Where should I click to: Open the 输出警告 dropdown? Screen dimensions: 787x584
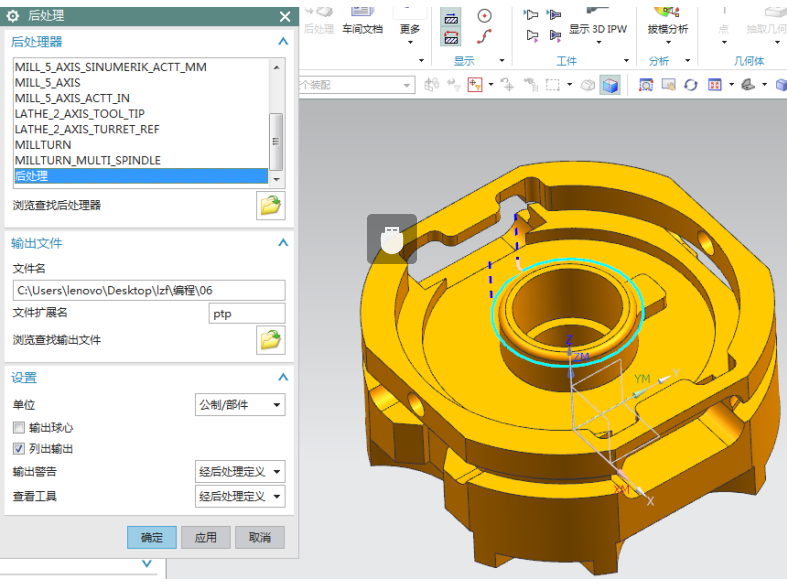click(x=240, y=472)
